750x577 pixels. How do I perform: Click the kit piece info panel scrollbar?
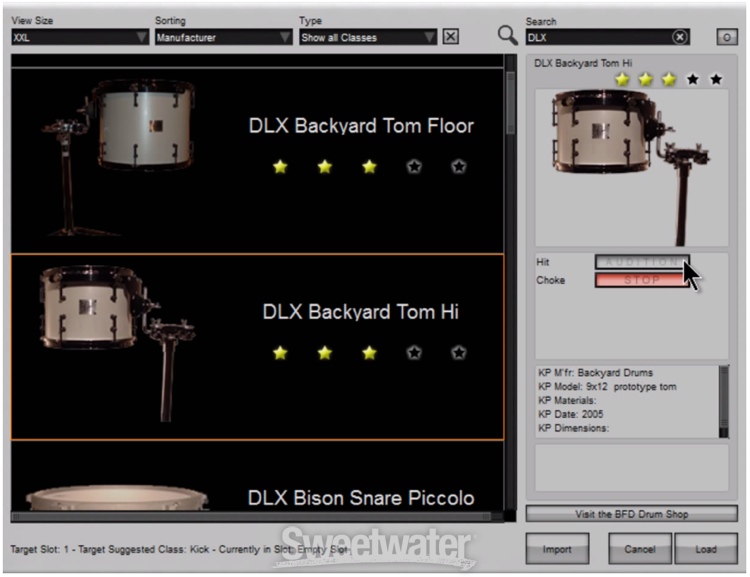click(724, 400)
